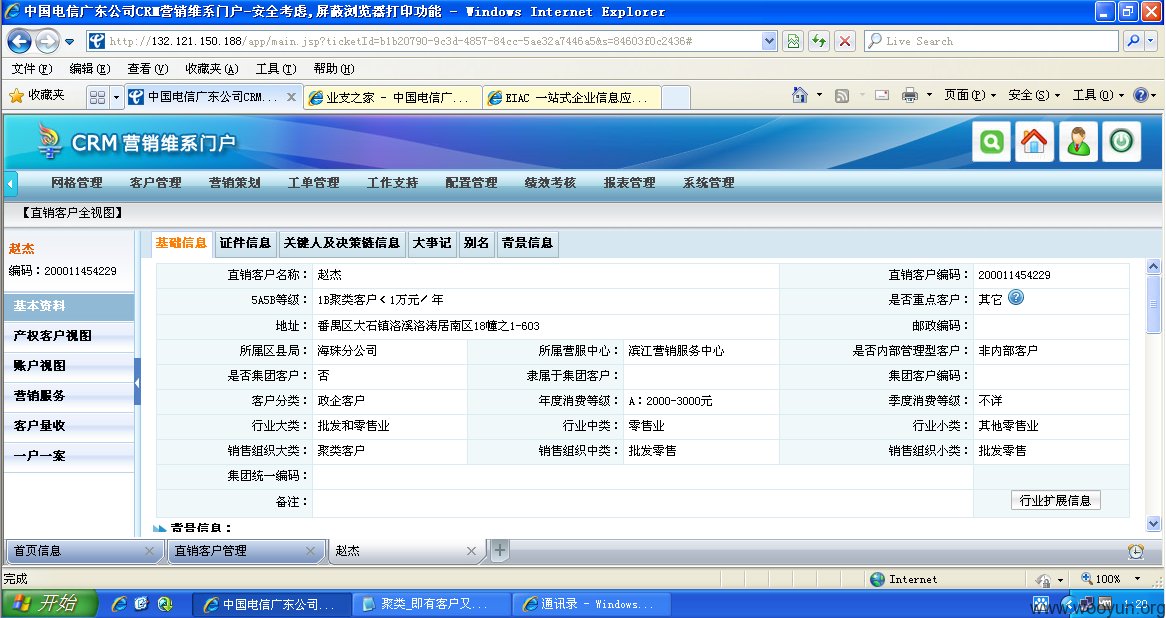This screenshot has width=1166, height=618.
Task: Open the 客户管理 navigation menu
Action: click(155, 182)
